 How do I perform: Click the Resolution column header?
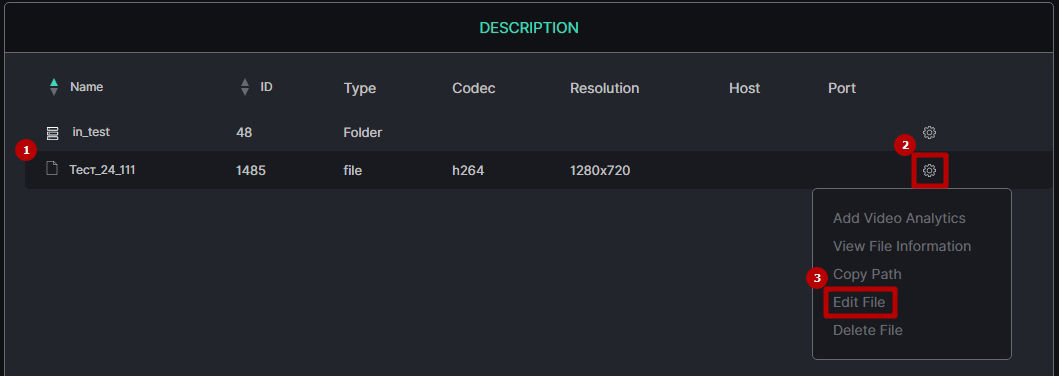pos(604,88)
